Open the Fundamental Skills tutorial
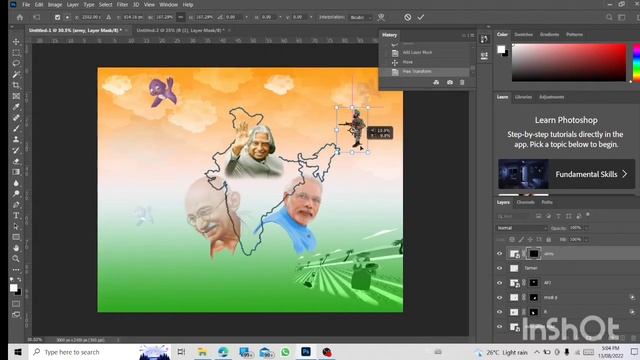Image resolution: width=640 pixels, height=360 pixels. tap(567, 174)
